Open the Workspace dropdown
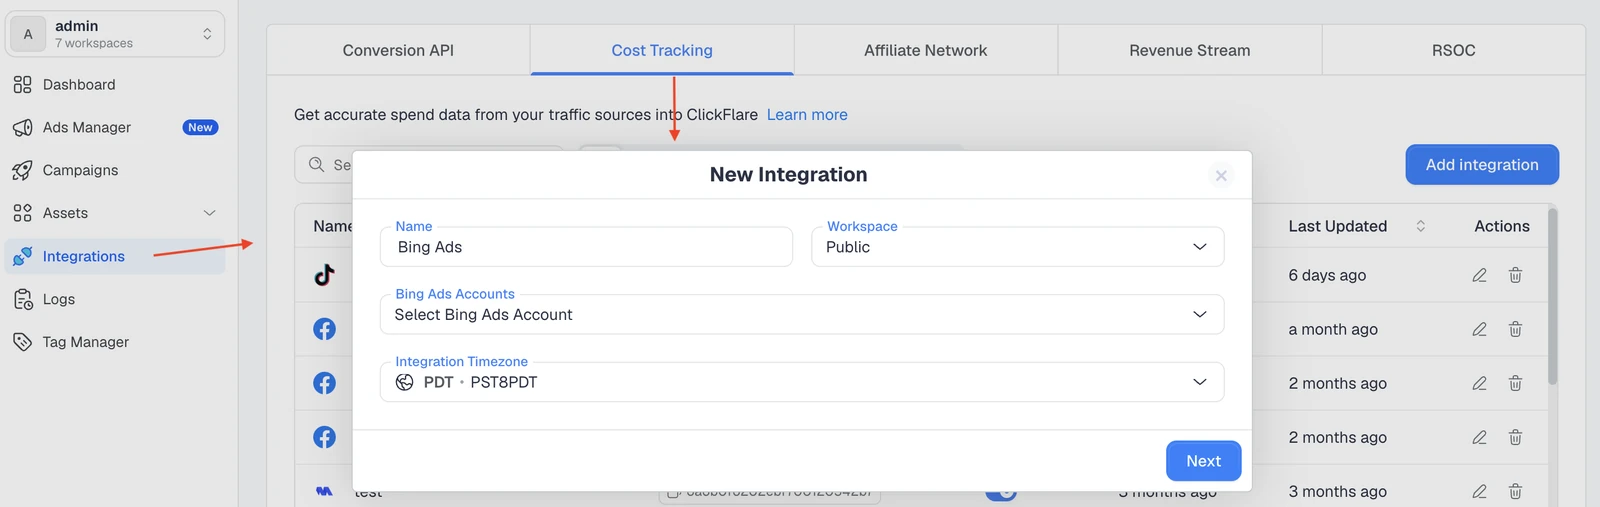The width and height of the screenshot is (1600, 507). click(1017, 247)
